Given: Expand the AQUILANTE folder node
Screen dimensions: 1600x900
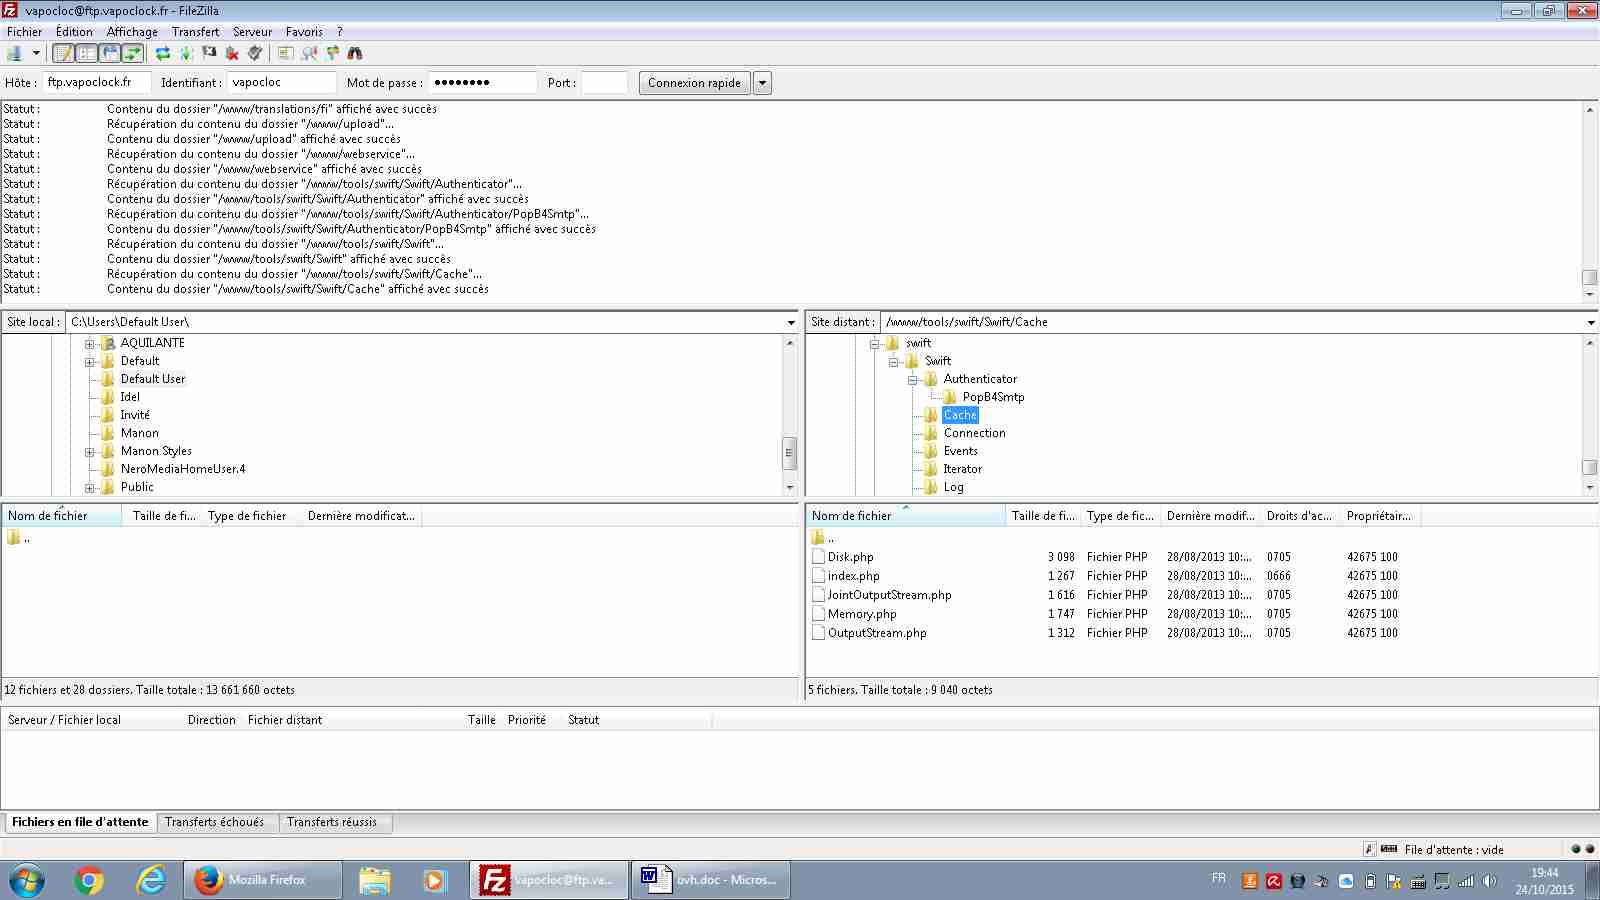Looking at the screenshot, I should [x=90, y=343].
